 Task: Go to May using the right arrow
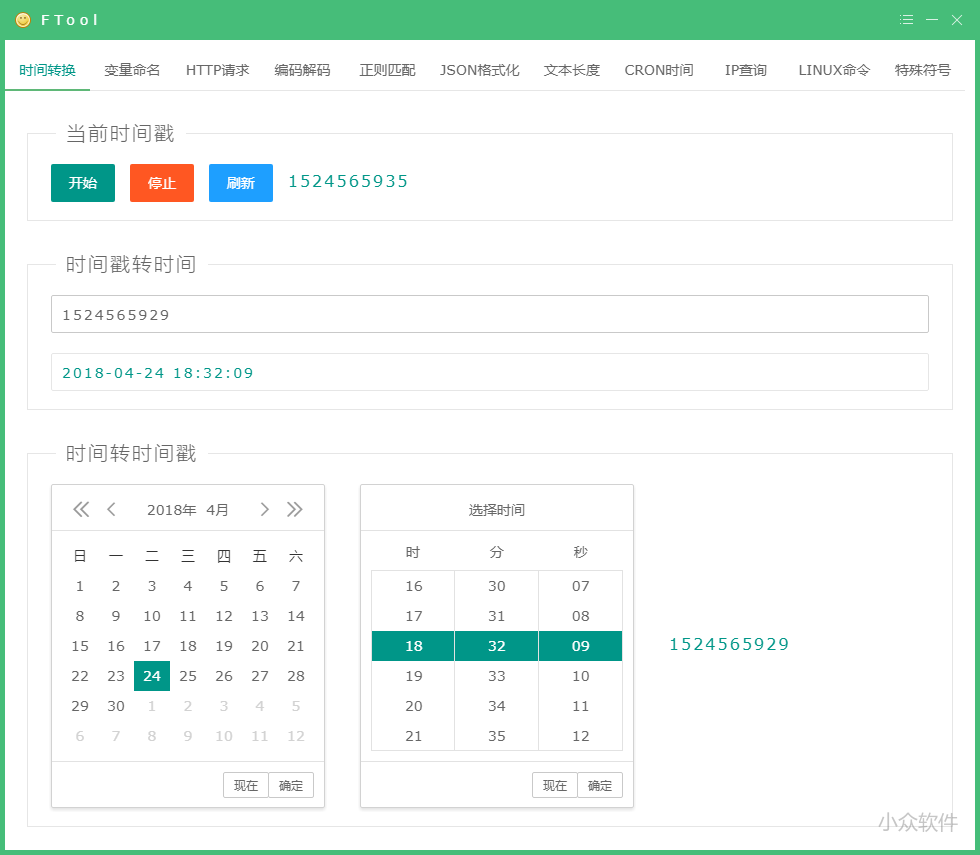pyautogui.click(x=265, y=509)
